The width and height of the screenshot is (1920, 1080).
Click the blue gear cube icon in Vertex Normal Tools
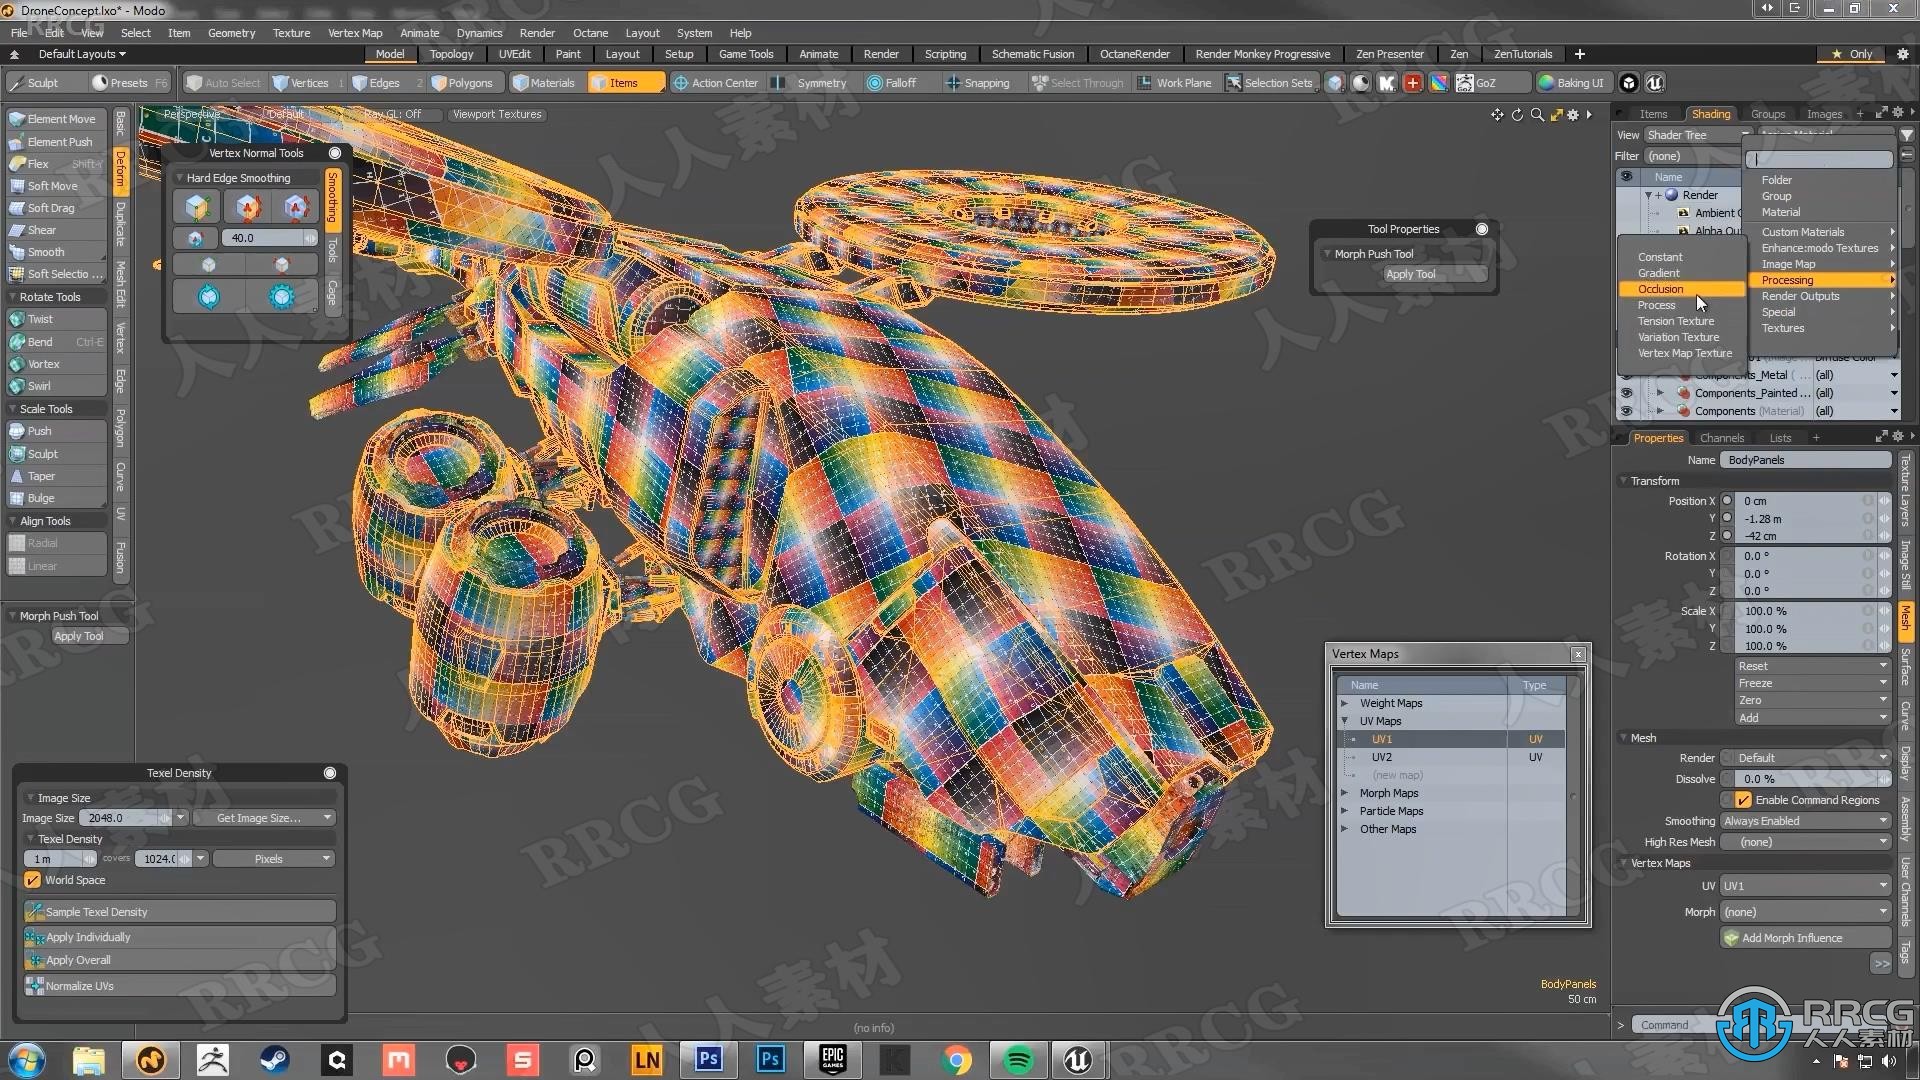pyautogui.click(x=282, y=297)
